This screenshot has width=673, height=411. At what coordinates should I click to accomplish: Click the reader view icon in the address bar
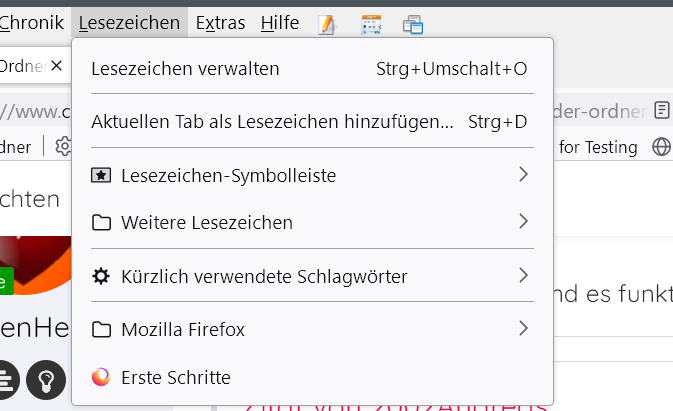662,110
